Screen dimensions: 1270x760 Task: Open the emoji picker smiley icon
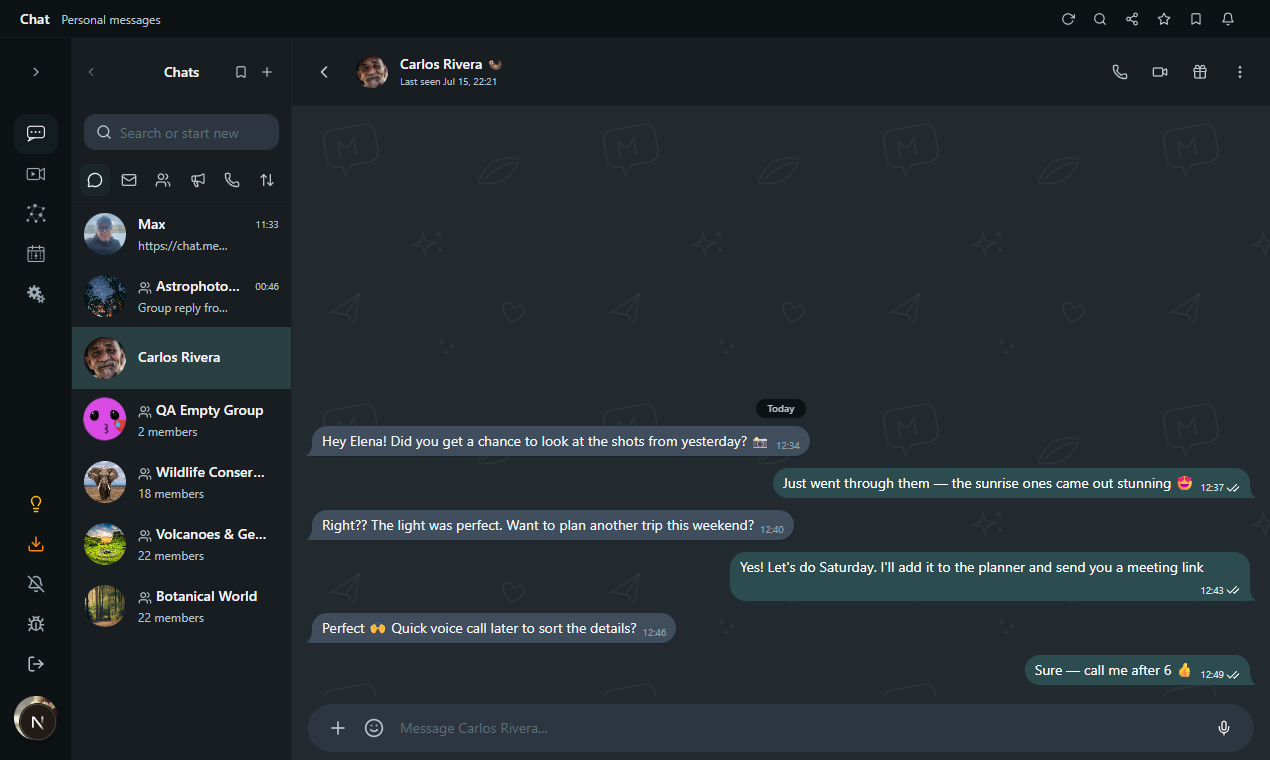374,728
